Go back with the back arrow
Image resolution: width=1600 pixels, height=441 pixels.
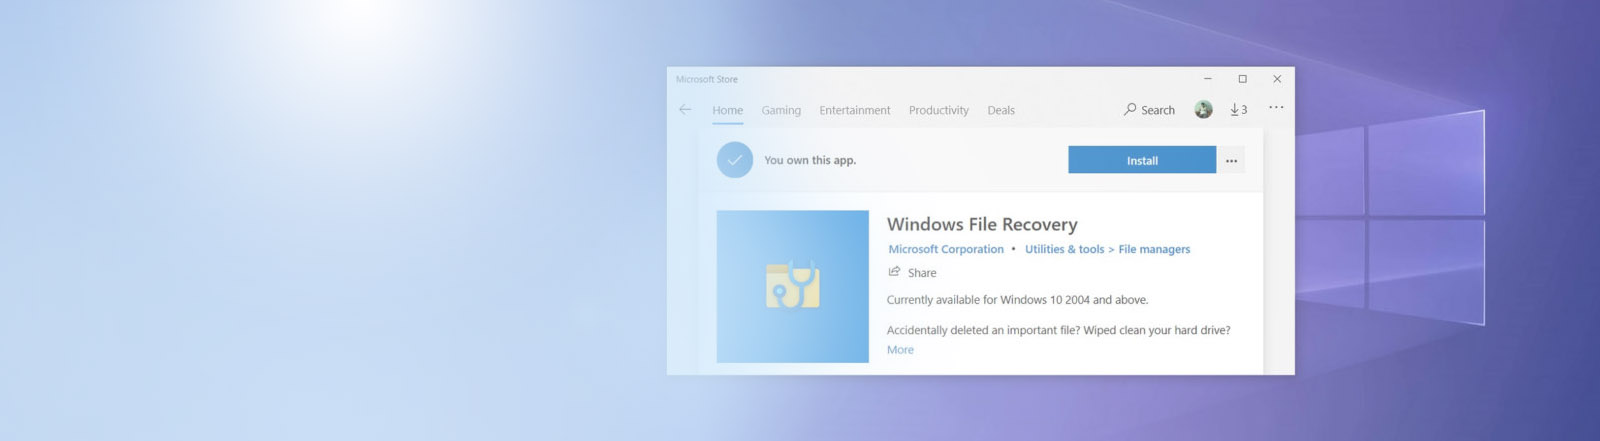685,110
